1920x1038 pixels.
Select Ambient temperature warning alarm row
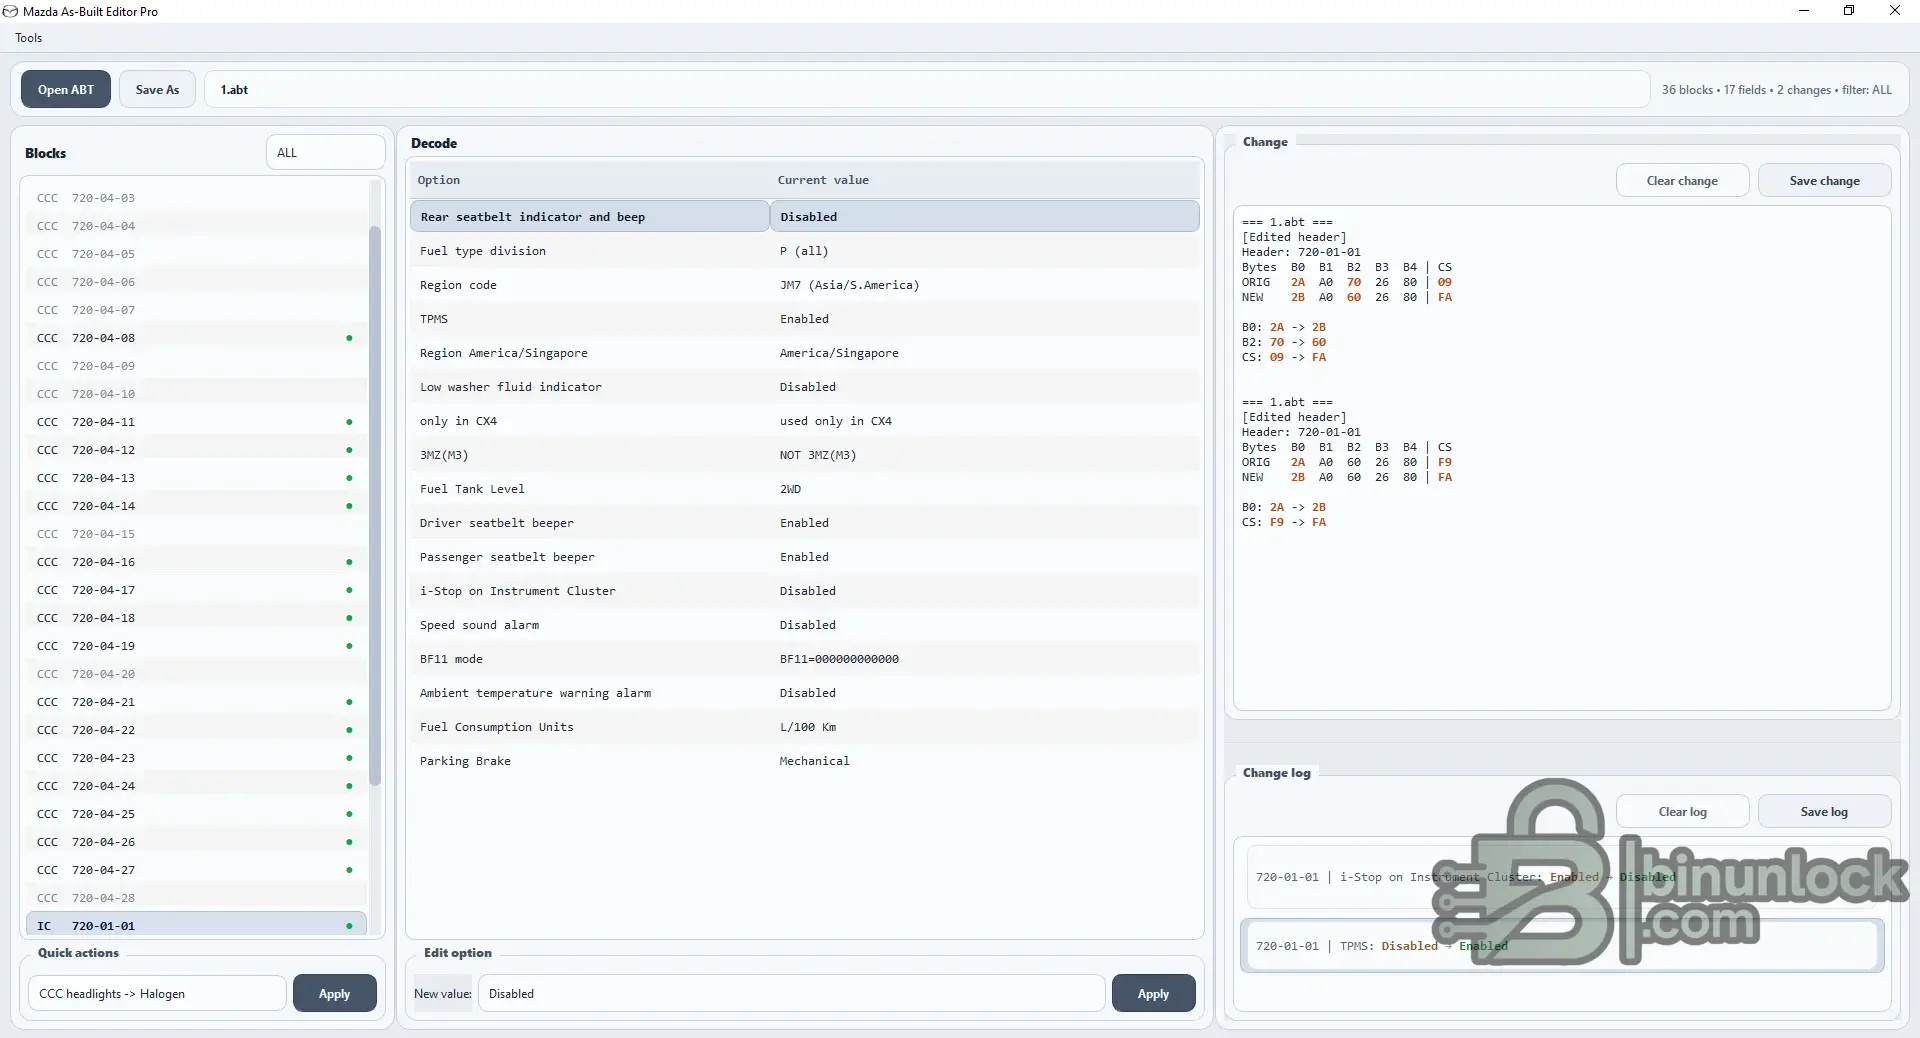pos(804,693)
